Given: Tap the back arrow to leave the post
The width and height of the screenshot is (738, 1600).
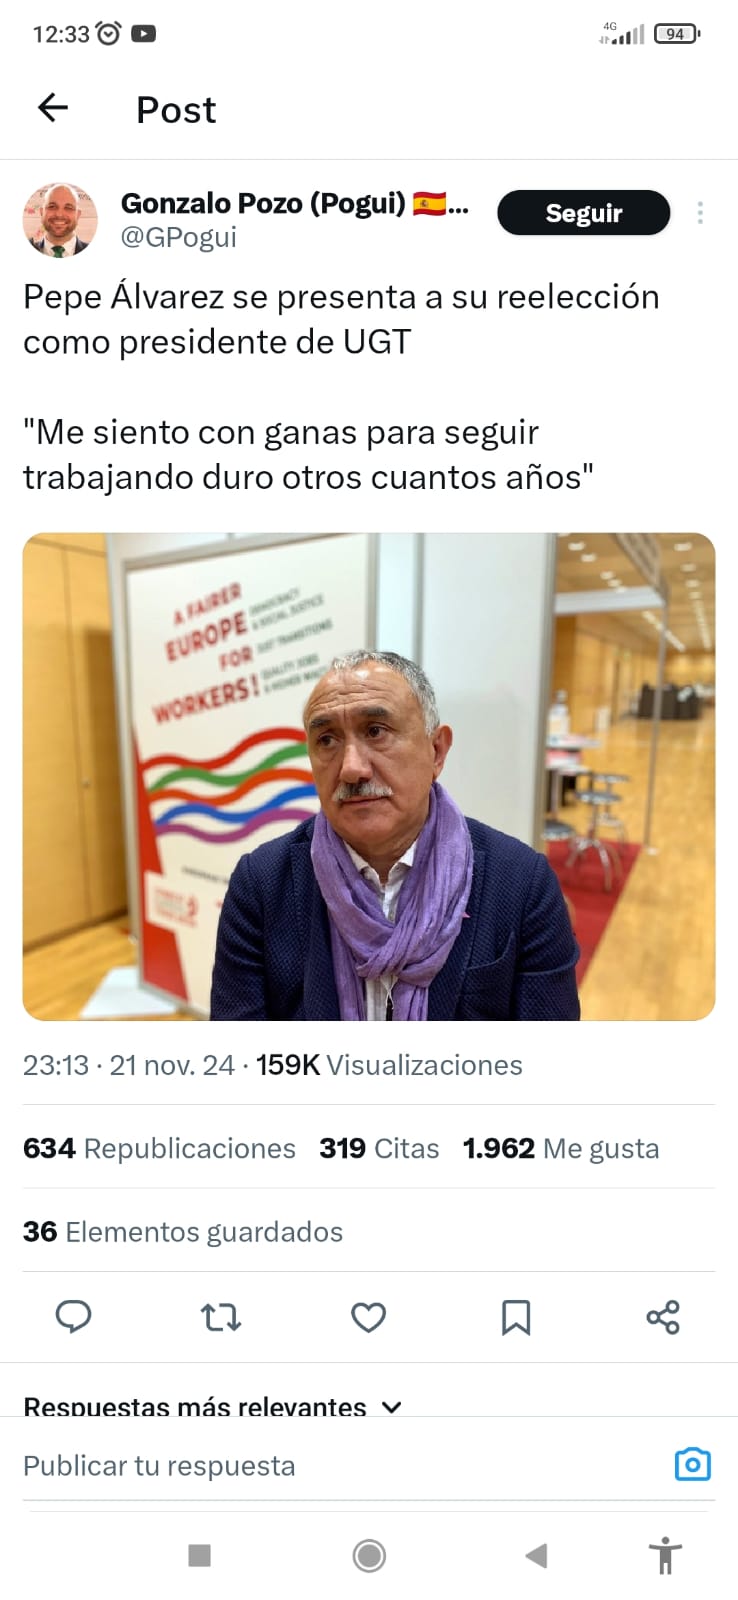Looking at the screenshot, I should click(52, 107).
